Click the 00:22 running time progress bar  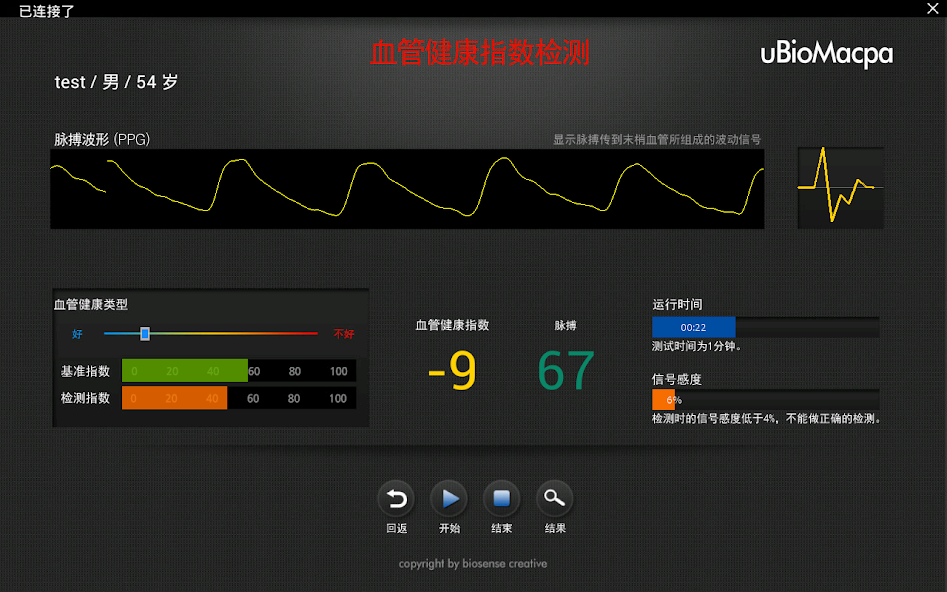click(692, 327)
